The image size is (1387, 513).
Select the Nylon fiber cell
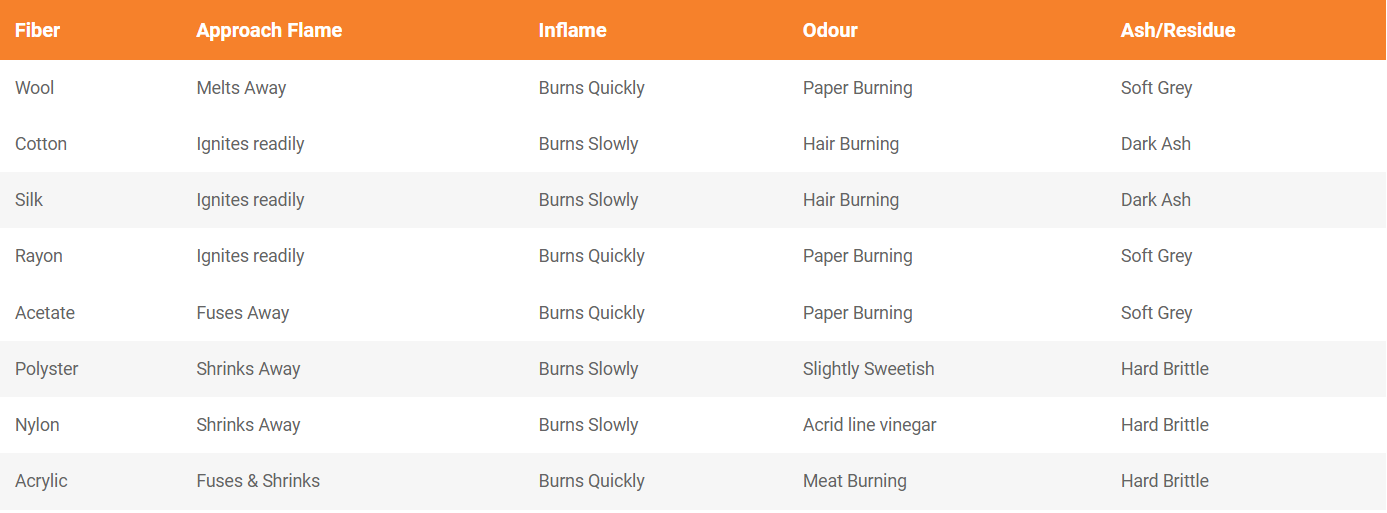coord(37,425)
